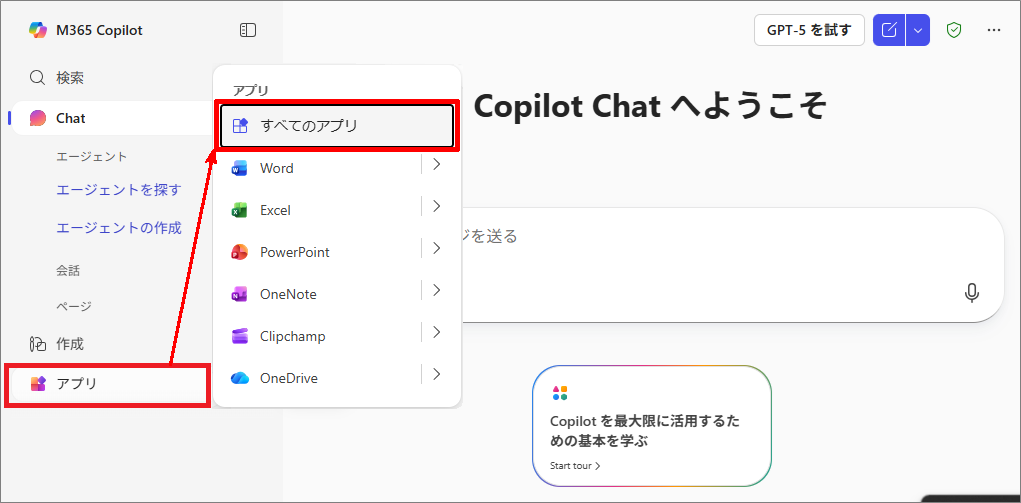Click the green shield protection icon

point(954,30)
